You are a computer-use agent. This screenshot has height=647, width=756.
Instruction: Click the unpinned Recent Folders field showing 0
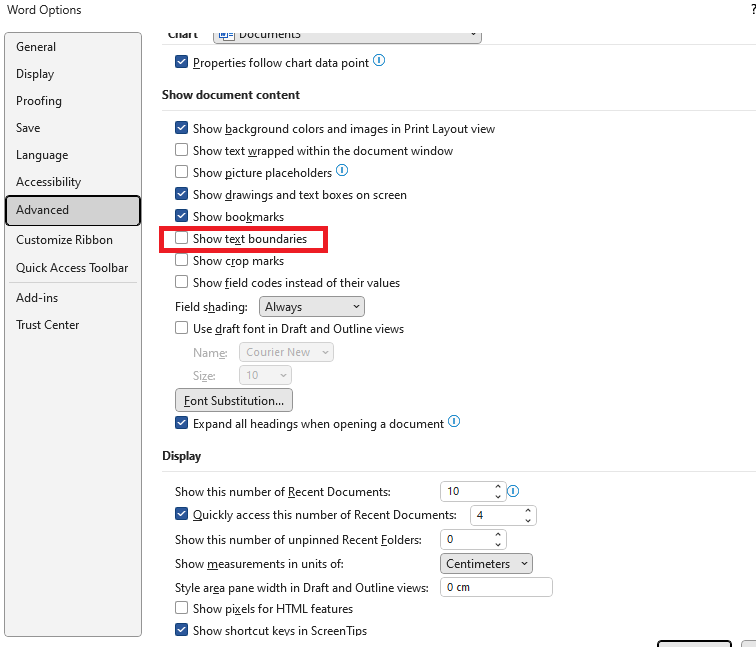(x=467, y=539)
